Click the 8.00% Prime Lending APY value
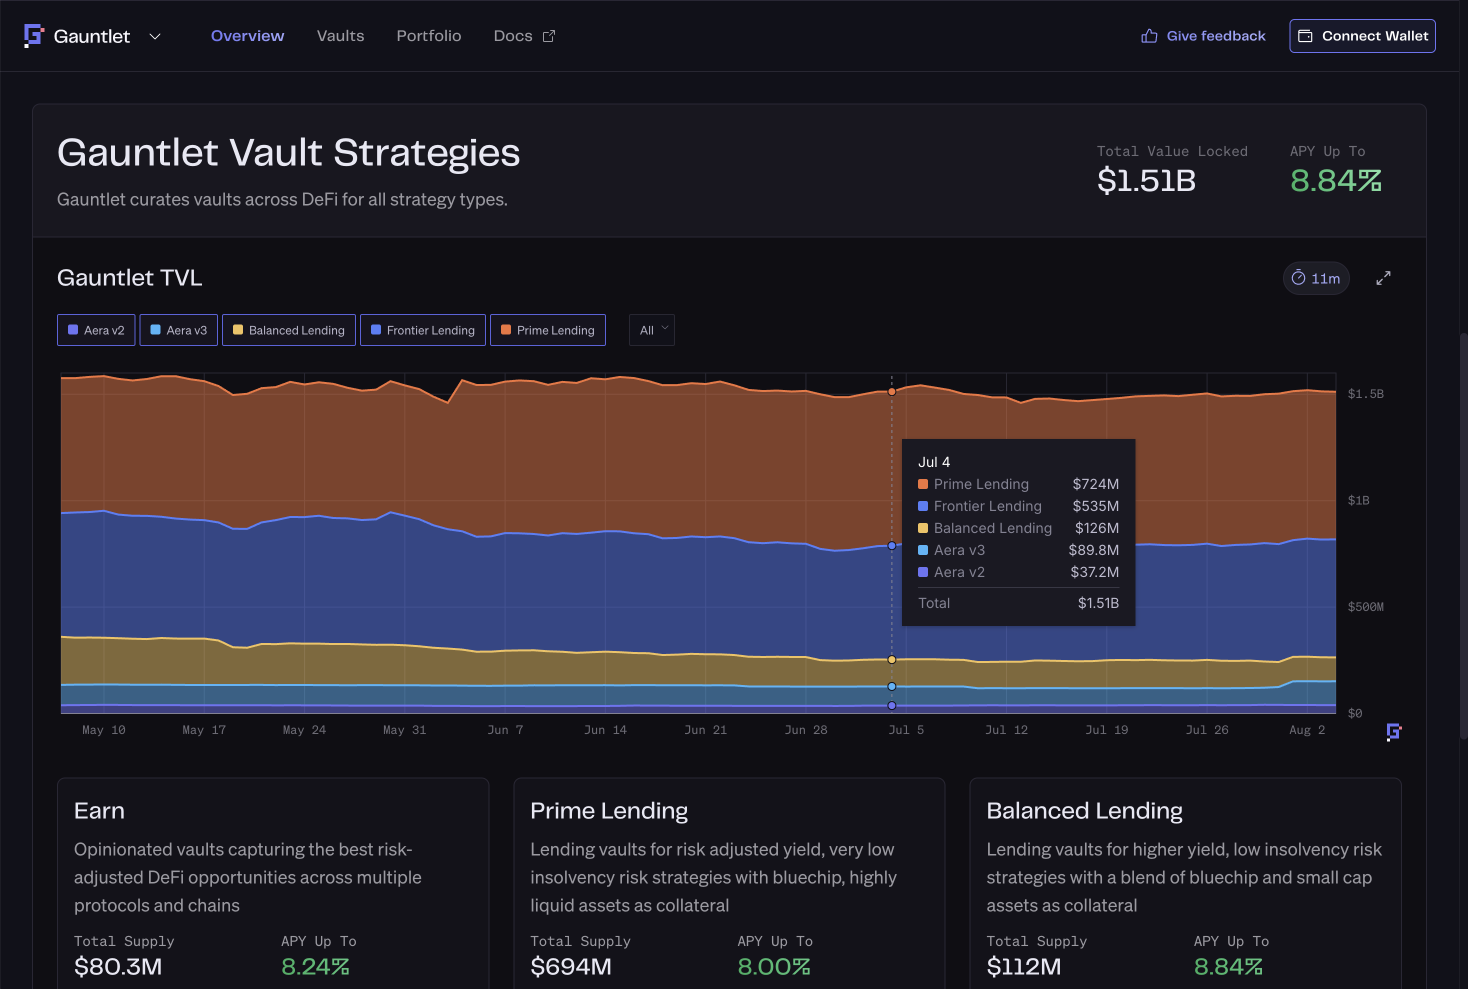The width and height of the screenshot is (1468, 989). 774,967
